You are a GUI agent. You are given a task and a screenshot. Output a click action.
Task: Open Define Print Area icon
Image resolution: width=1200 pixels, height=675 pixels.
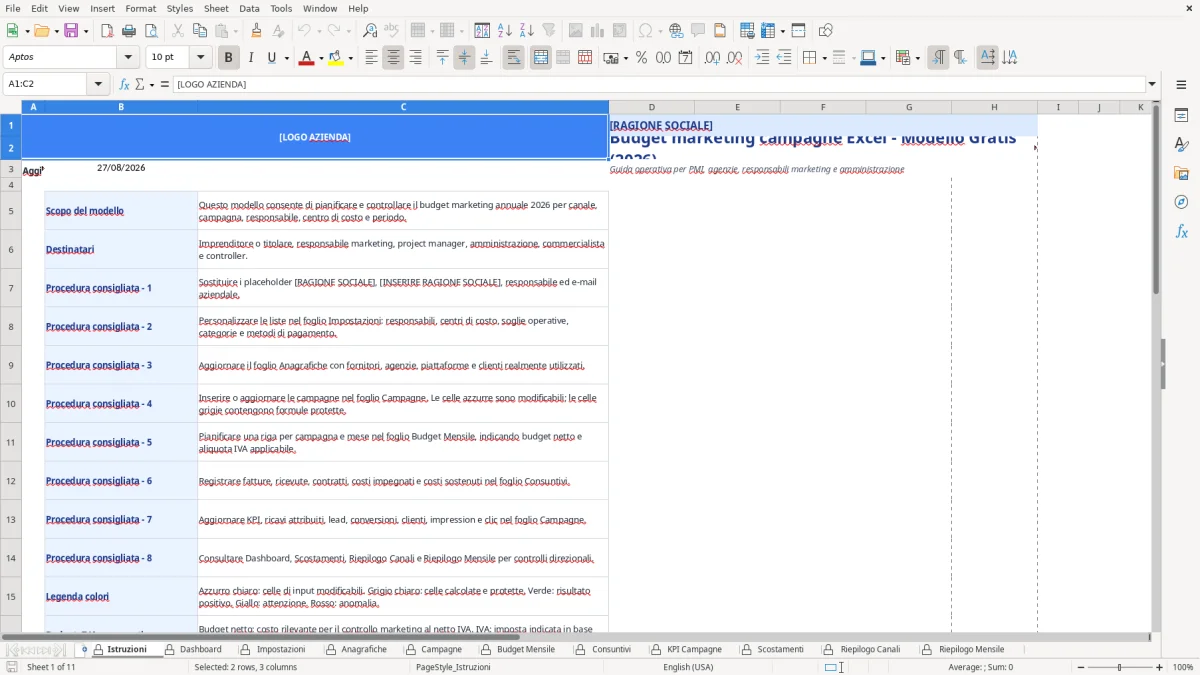click(747, 31)
